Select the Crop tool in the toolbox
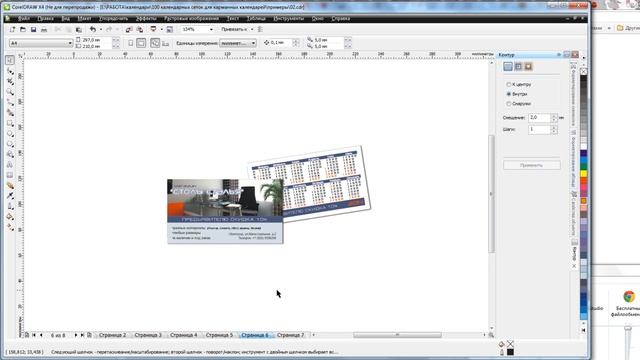The height and width of the screenshot is (360, 640). pos(10,82)
